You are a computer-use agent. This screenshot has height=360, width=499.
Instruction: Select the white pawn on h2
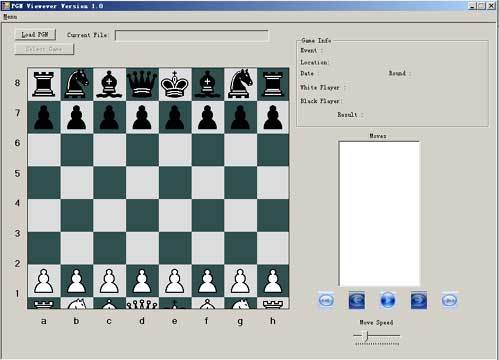coord(273,281)
